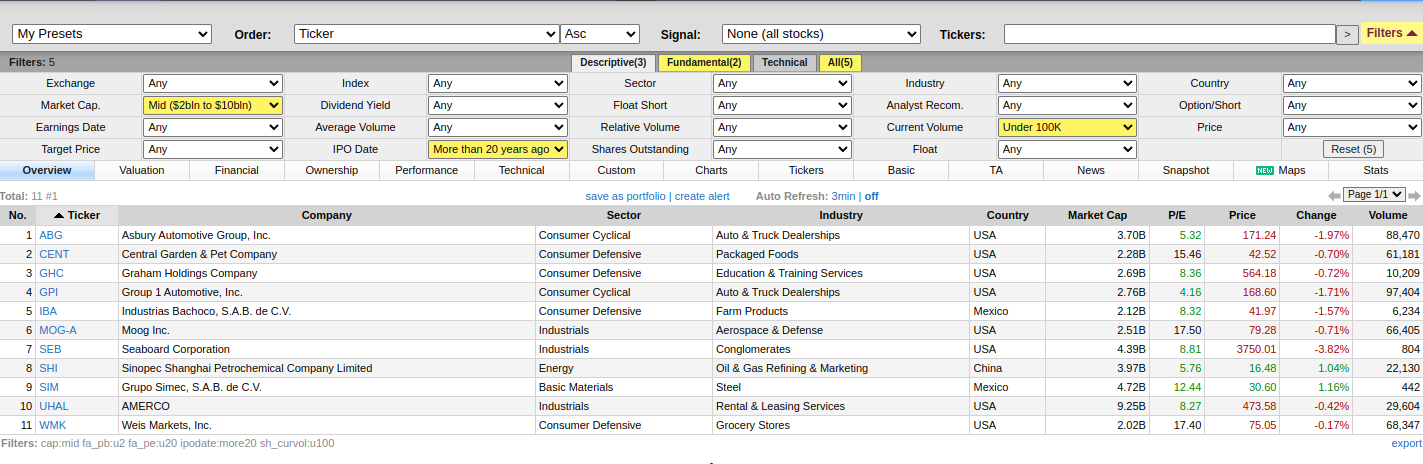Open the Ownership view tab

(x=332, y=171)
